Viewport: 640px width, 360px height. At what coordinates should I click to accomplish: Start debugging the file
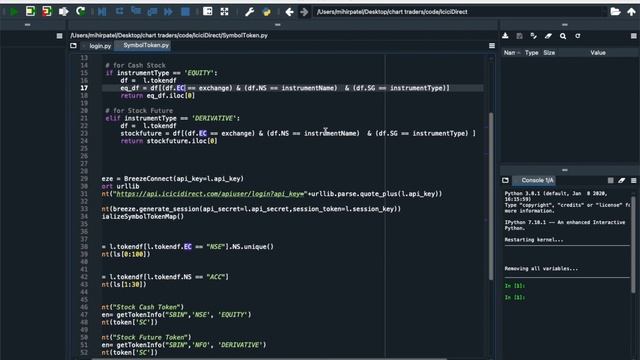click(102, 11)
